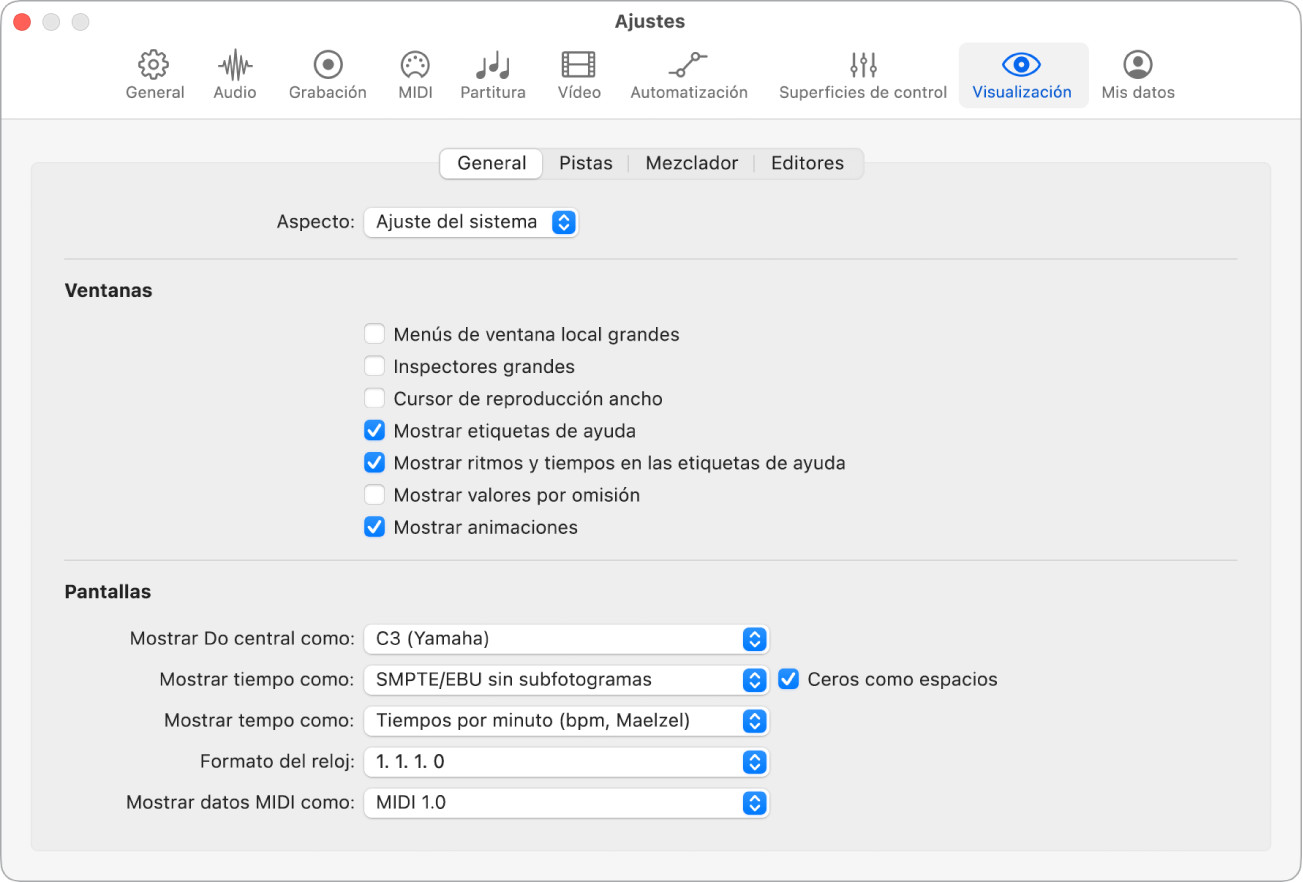Screen dimensions: 1303x883
Task: Open the Aspecto pop-up menu
Action: [471, 222]
